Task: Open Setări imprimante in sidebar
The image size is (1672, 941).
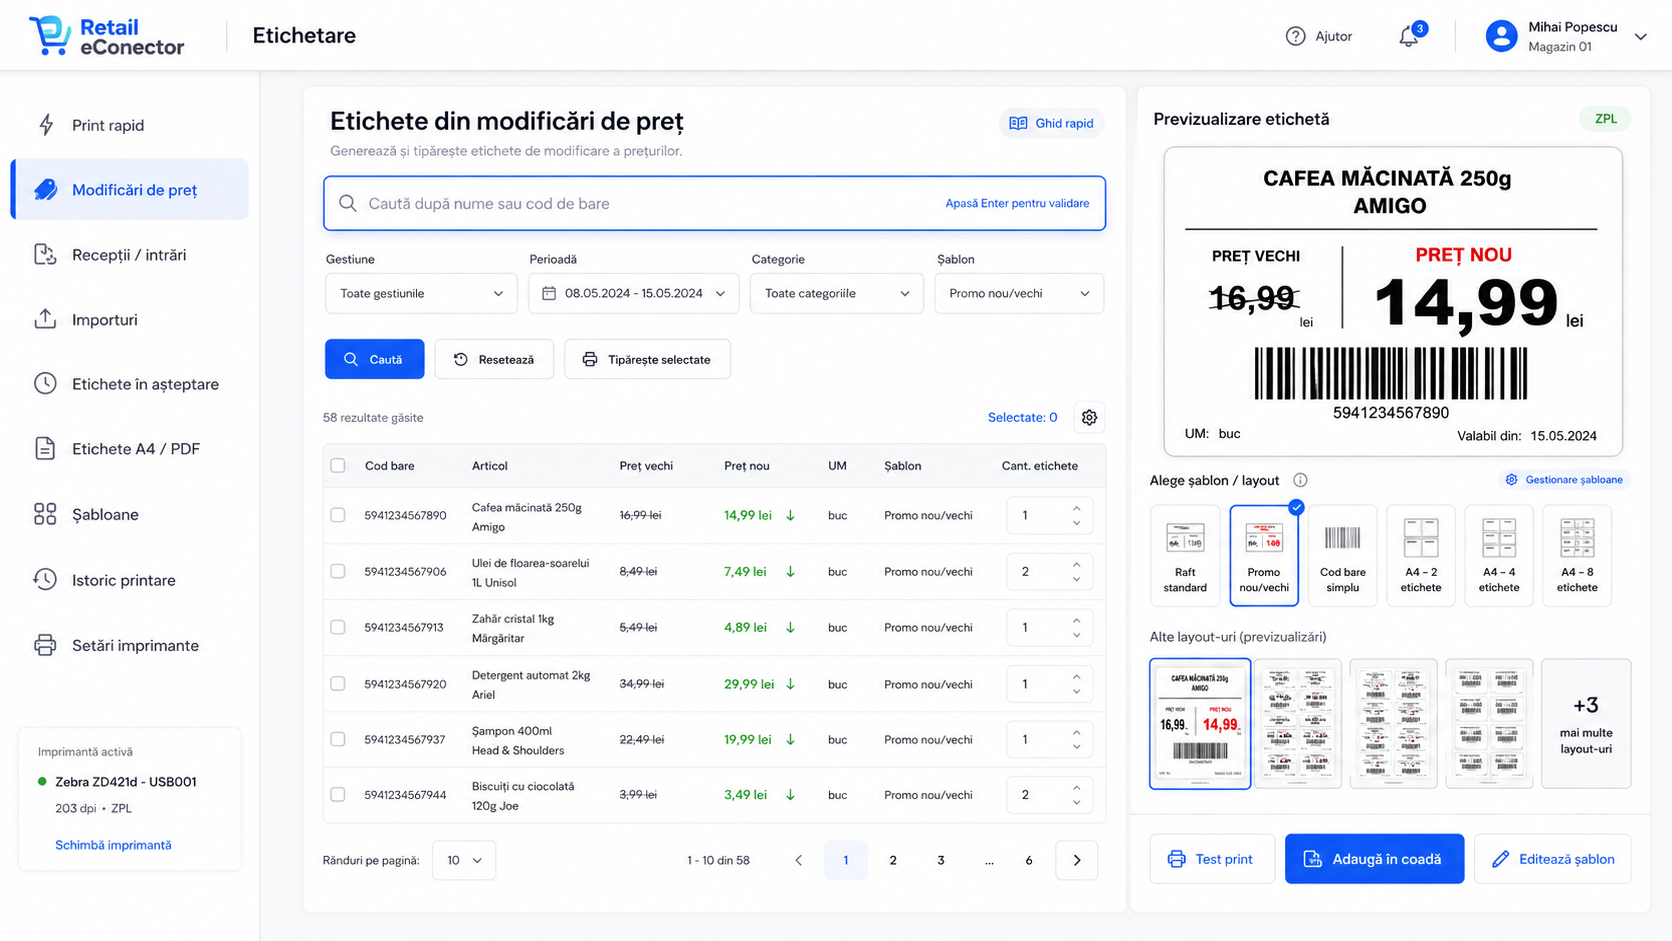Action: pyautogui.click(x=130, y=645)
